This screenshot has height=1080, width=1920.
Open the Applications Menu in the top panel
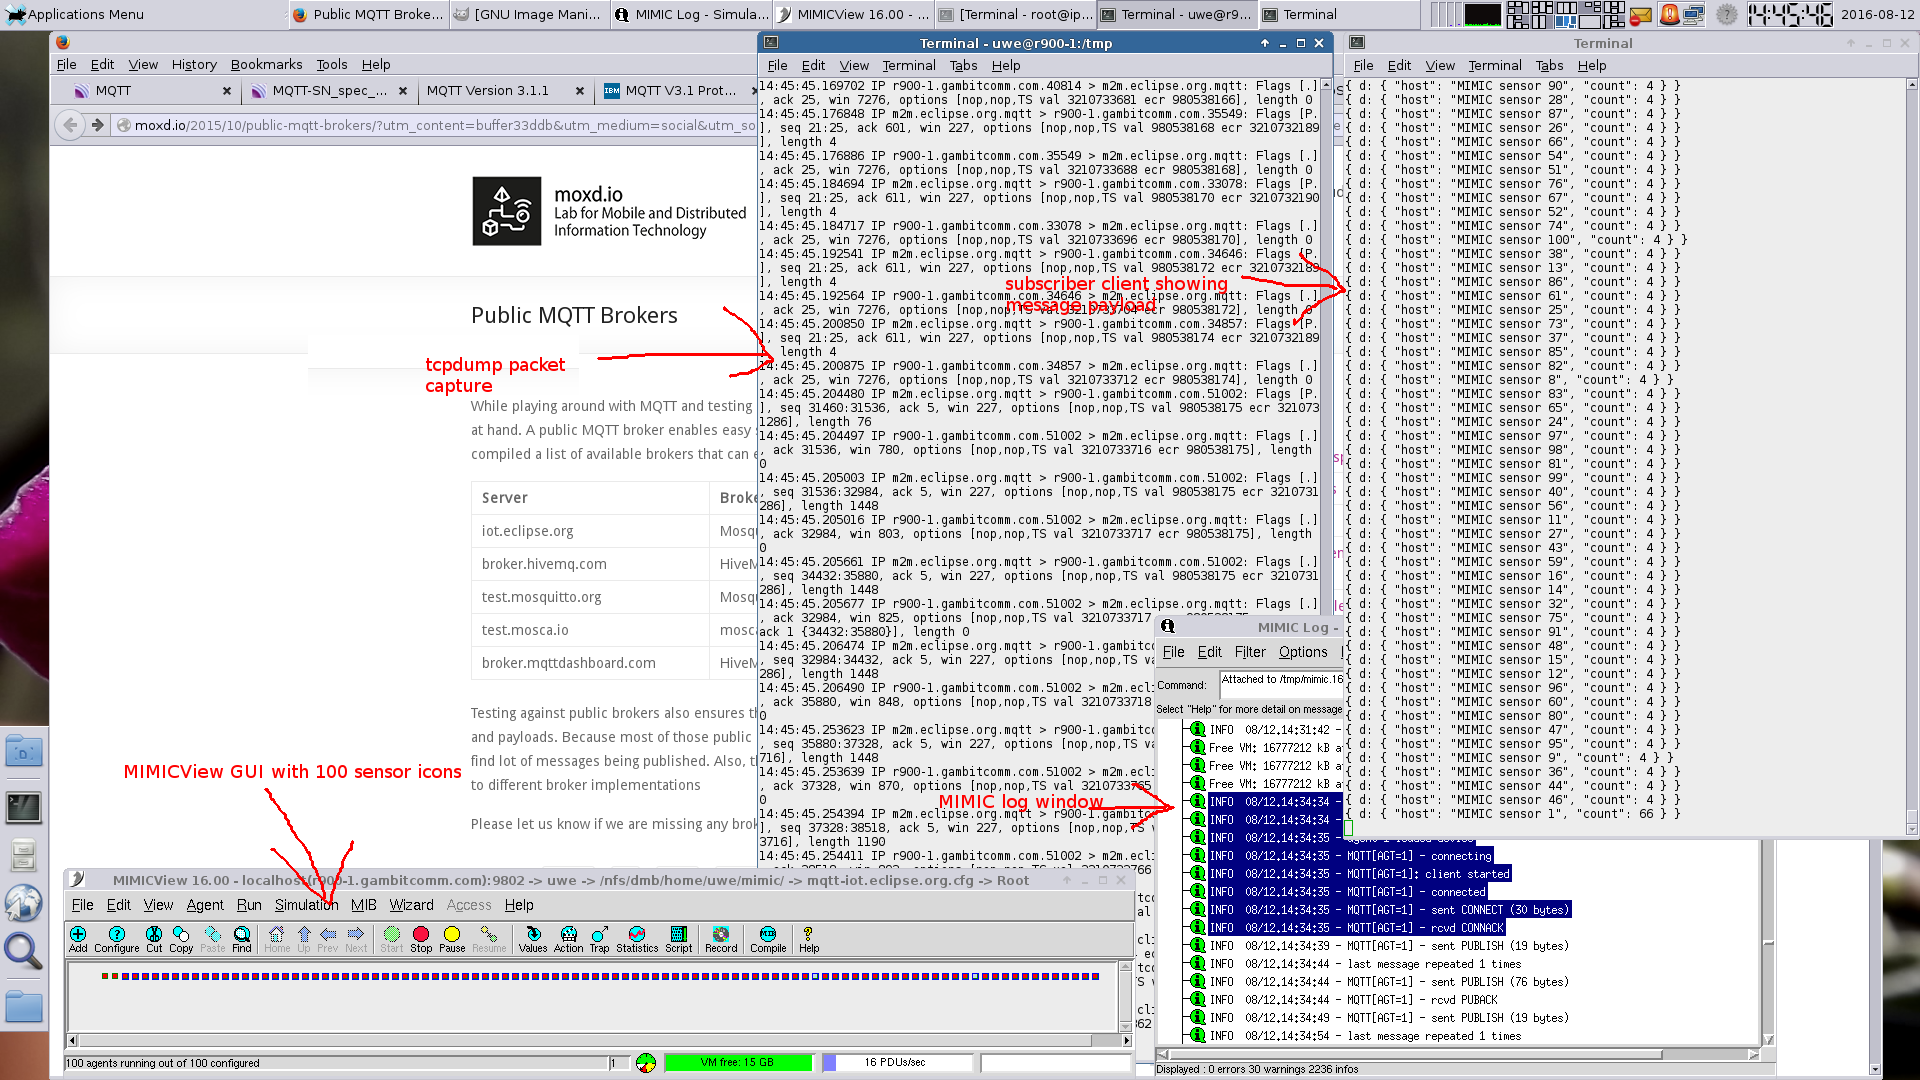[x=75, y=14]
